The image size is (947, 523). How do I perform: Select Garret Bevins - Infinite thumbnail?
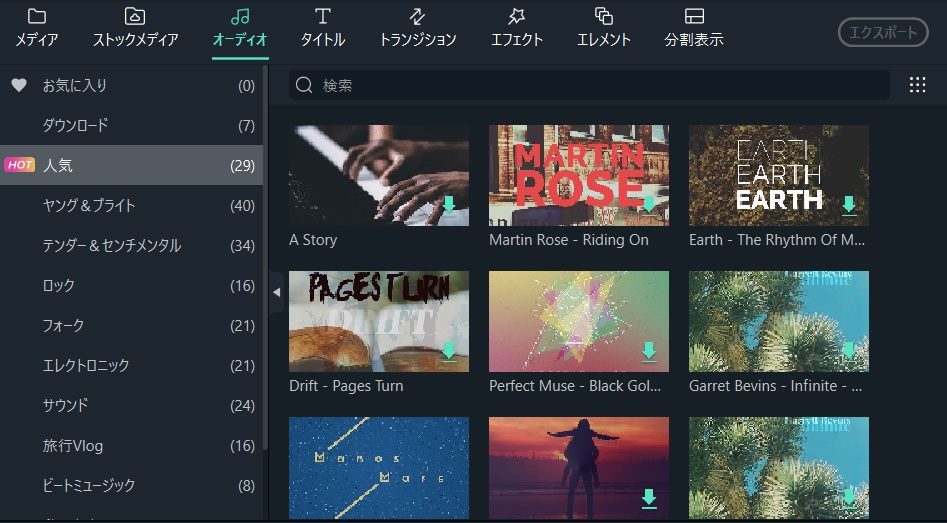pyautogui.click(x=778, y=321)
